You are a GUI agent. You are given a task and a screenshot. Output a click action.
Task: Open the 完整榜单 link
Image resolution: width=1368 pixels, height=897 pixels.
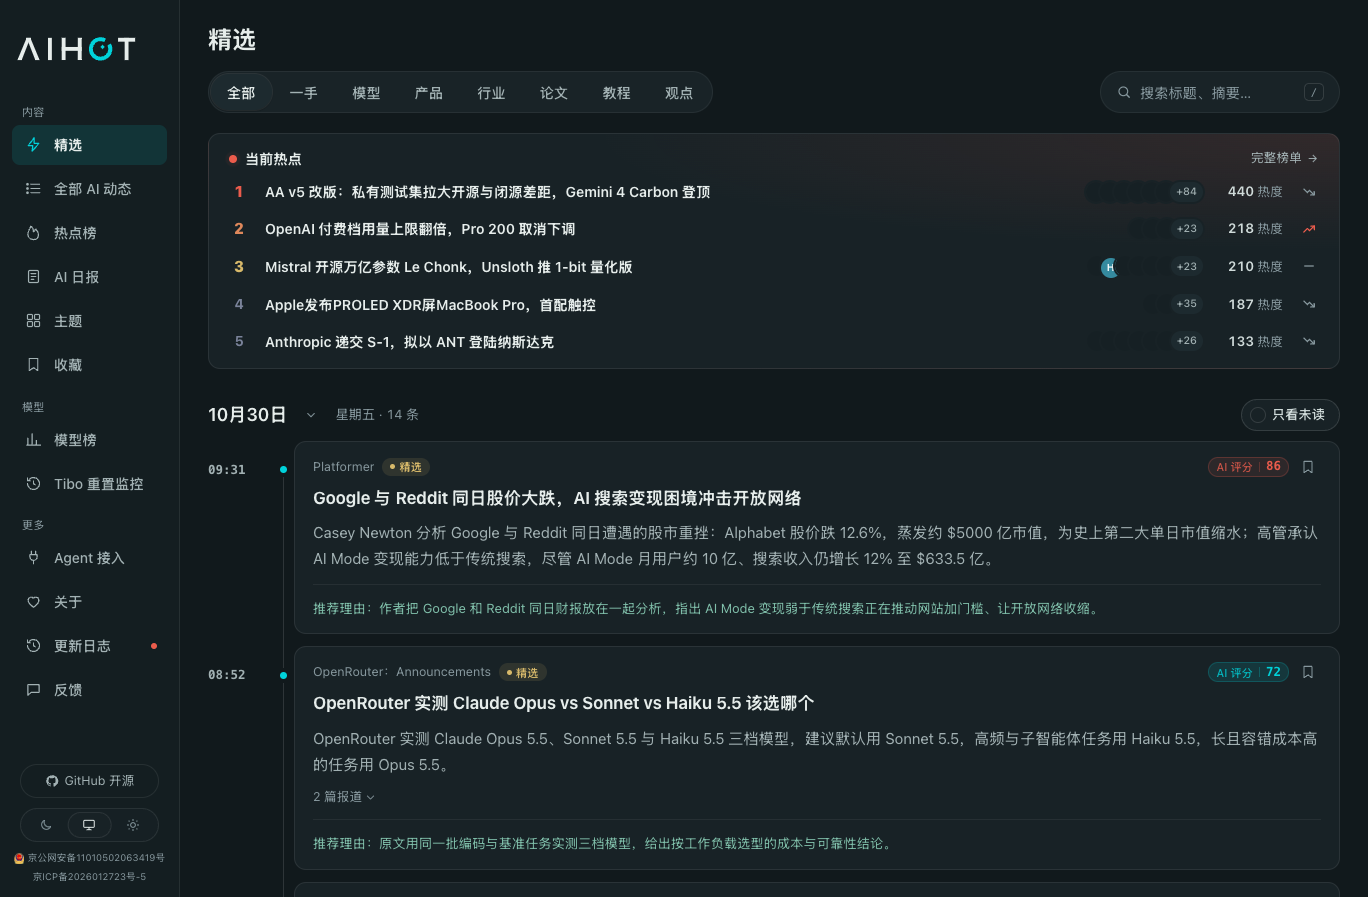(1284, 158)
